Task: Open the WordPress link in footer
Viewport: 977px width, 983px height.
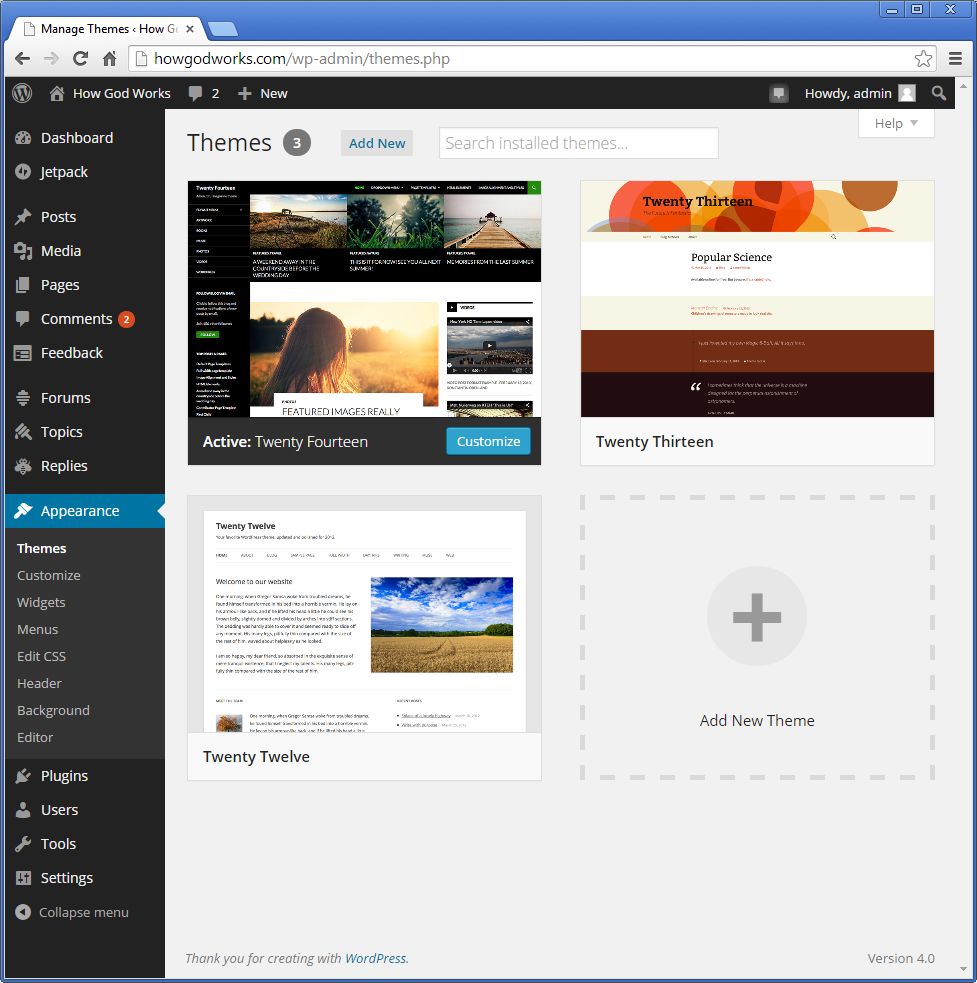Action: click(376, 958)
